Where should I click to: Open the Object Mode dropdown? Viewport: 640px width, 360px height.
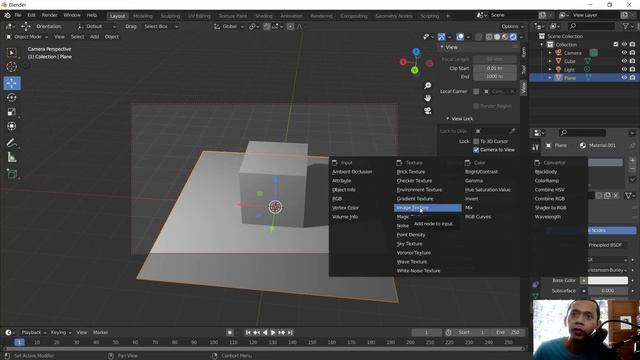pyautogui.click(x=27, y=37)
